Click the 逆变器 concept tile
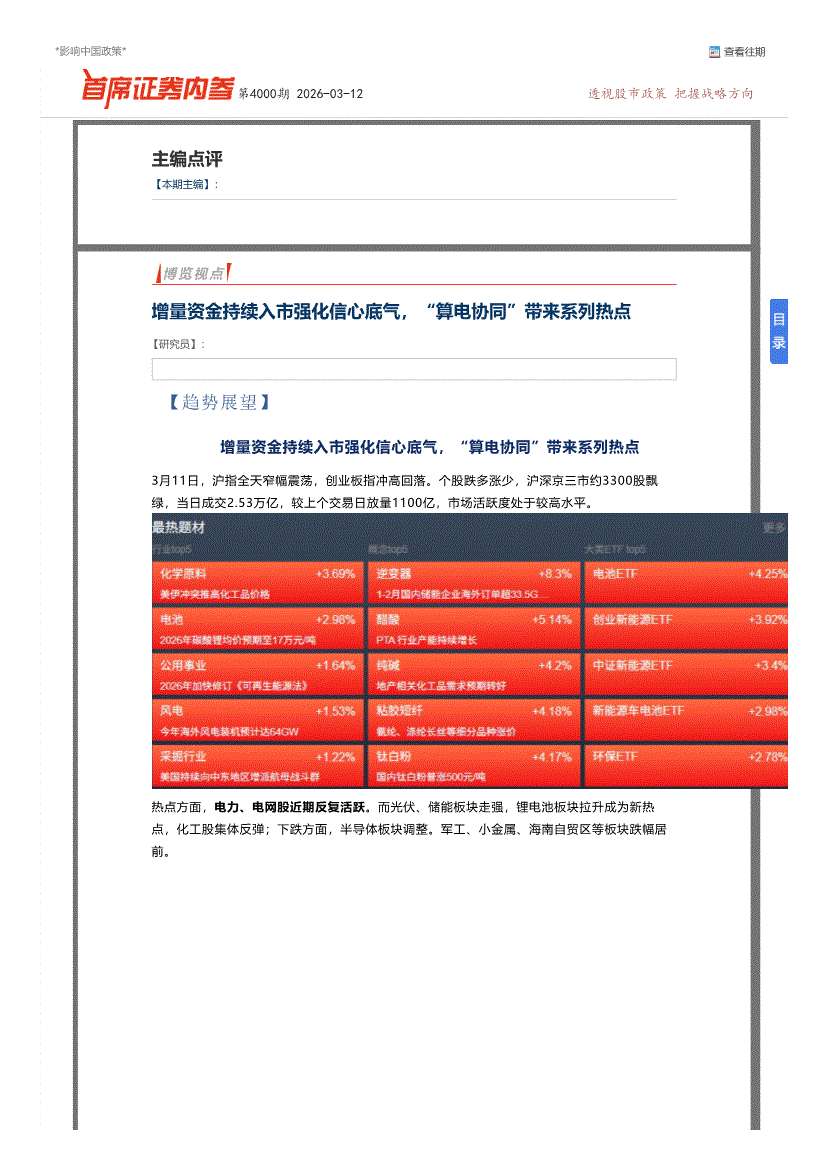The height and width of the screenshot is (1169, 826). [473, 583]
